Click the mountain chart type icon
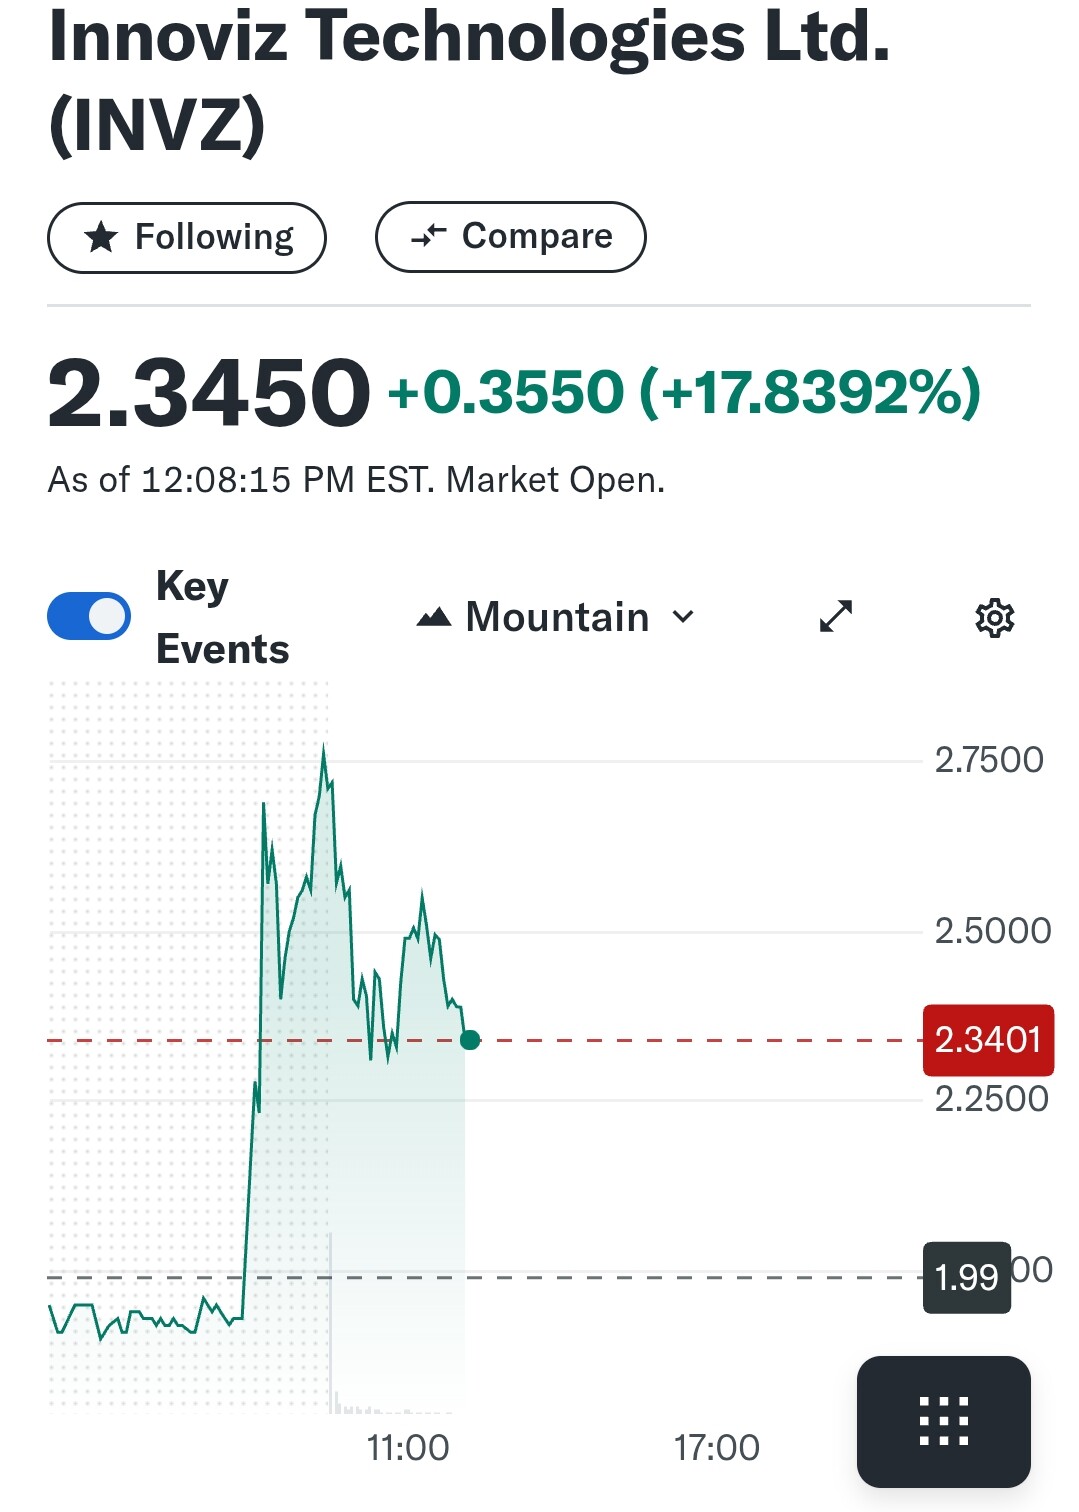Viewport: 1079px width, 1512px height. coord(434,618)
